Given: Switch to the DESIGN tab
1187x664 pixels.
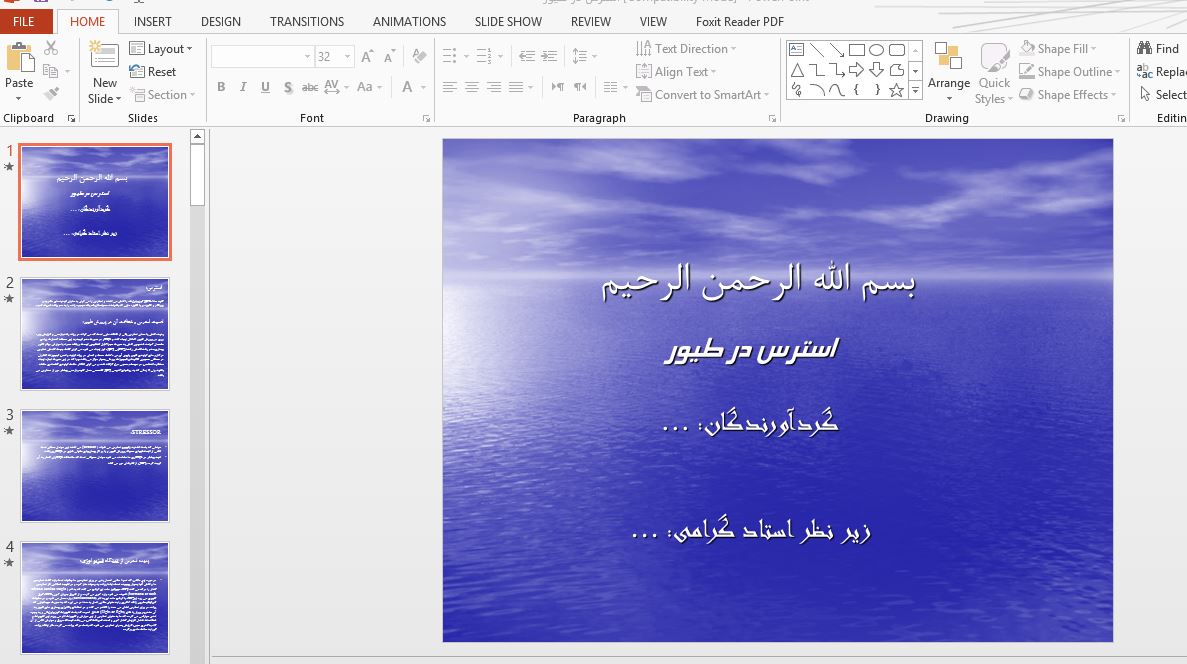Looking at the screenshot, I should click(220, 22).
